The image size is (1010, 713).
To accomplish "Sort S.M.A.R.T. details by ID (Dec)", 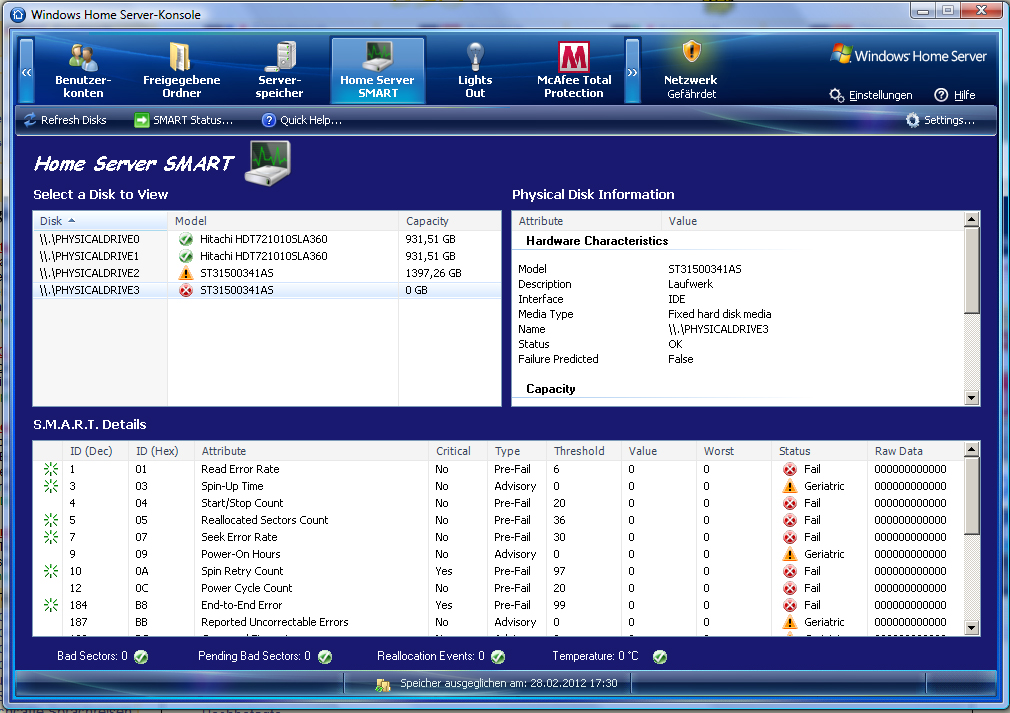I will coord(96,451).
